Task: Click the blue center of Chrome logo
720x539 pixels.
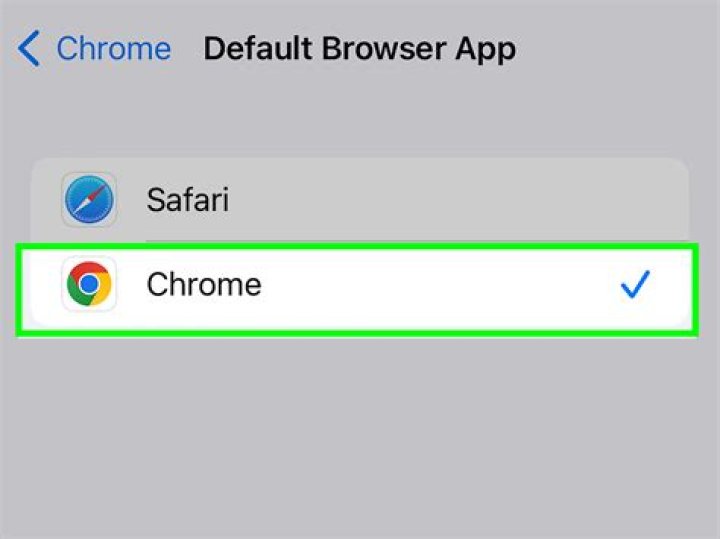Action: coord(89,285)
